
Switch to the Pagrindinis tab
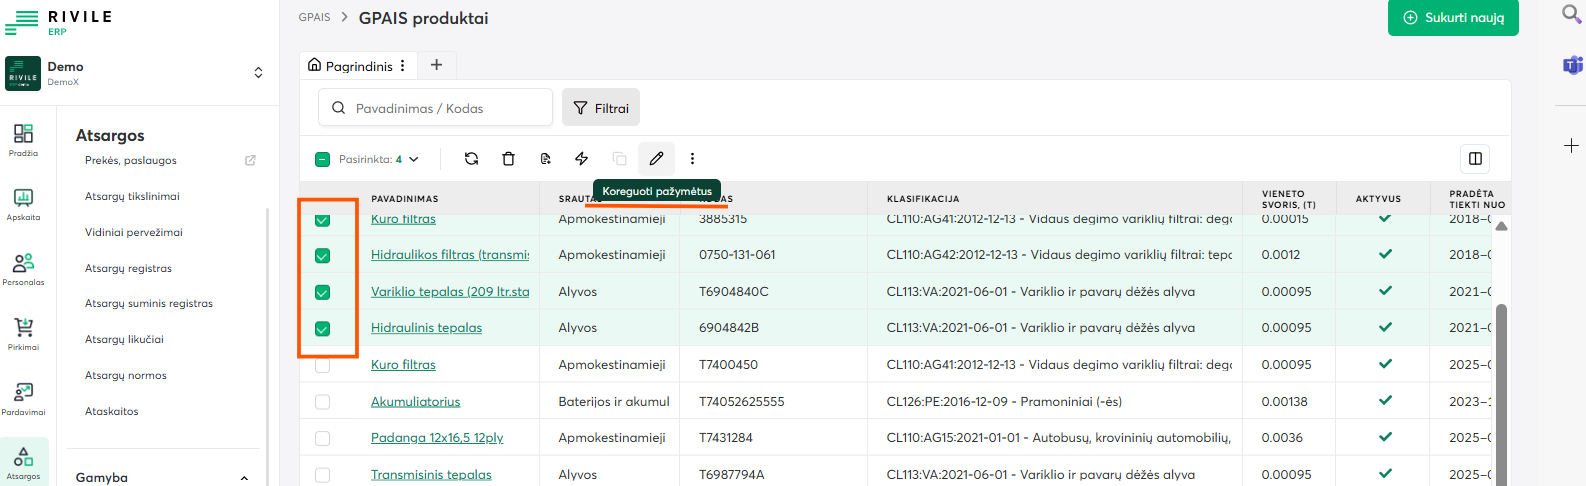pos(358,66)
